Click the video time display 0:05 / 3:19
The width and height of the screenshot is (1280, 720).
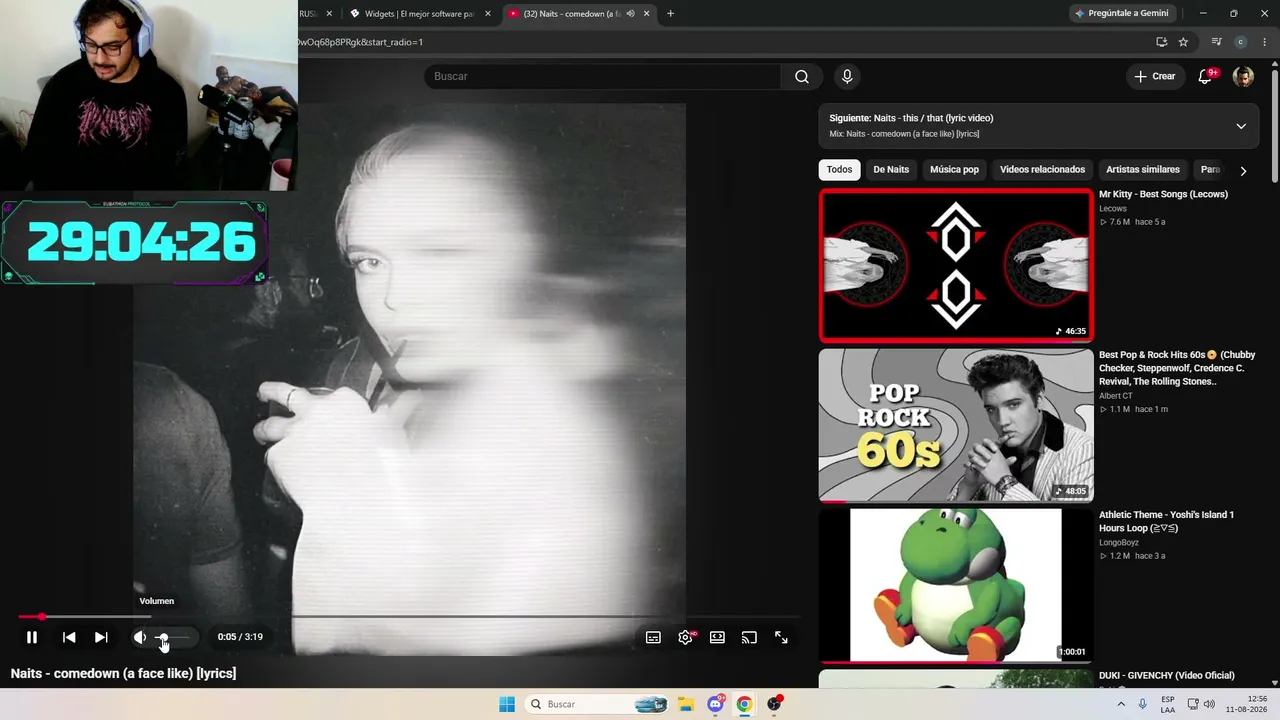(x=240, y=637)
